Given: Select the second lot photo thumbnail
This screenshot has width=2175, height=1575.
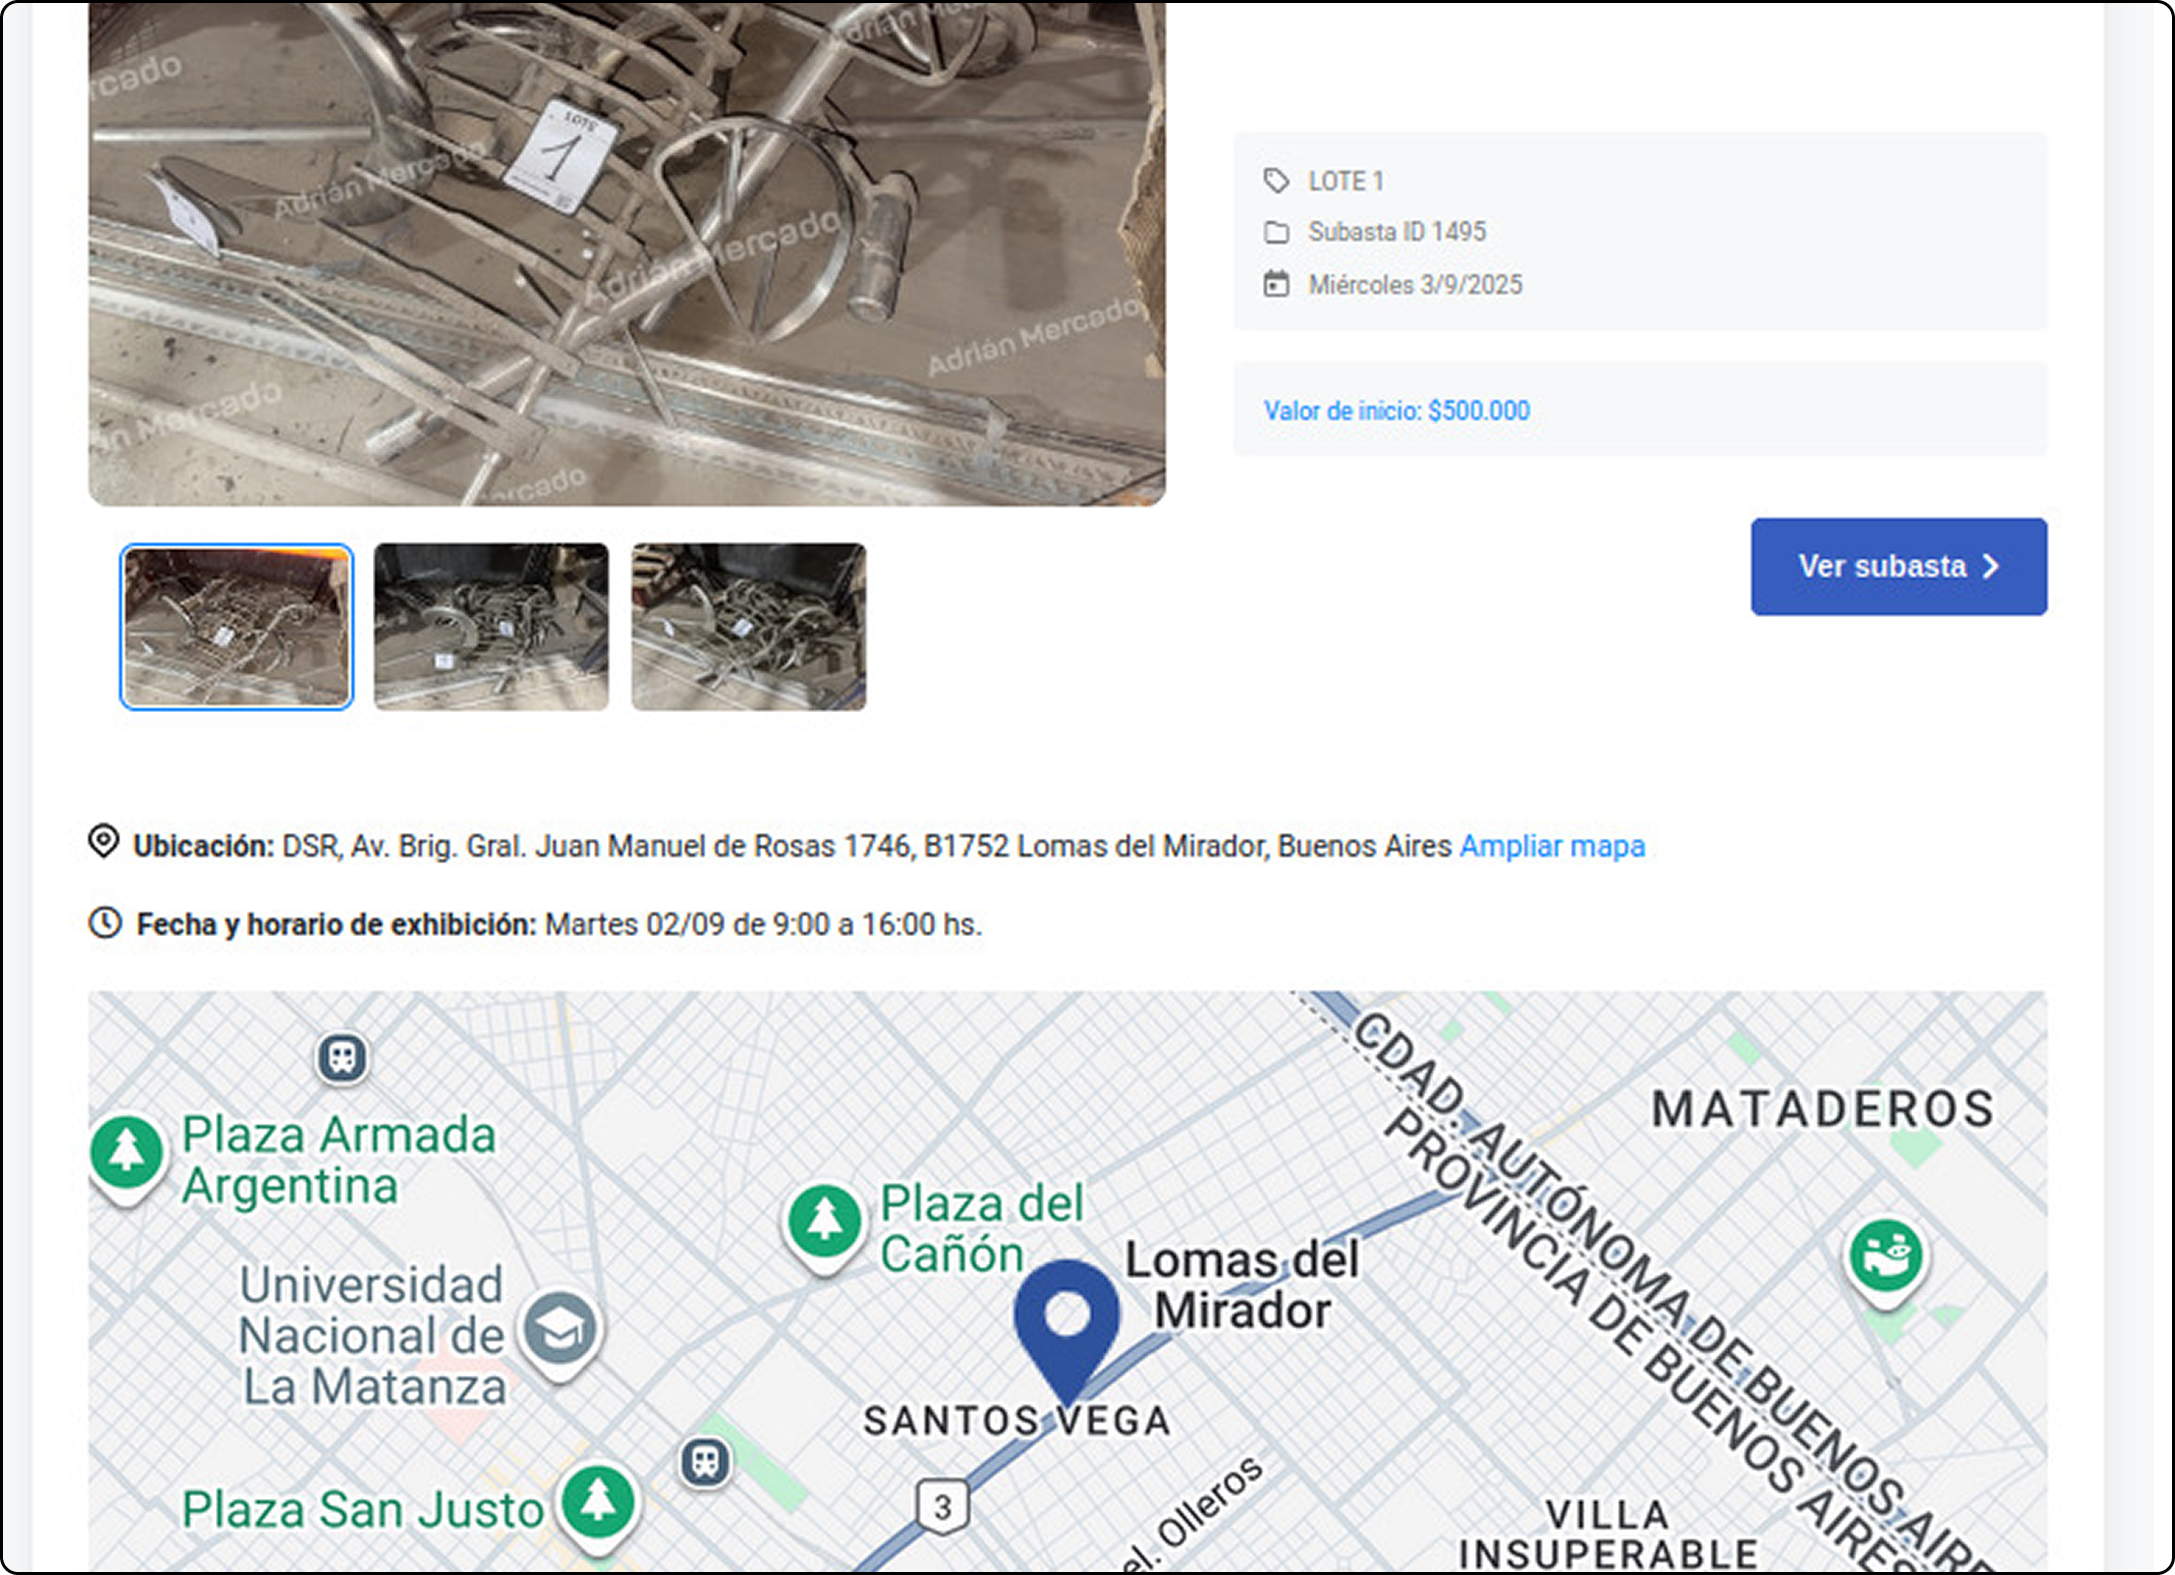Looking at the screenshot, I should 491,627.
